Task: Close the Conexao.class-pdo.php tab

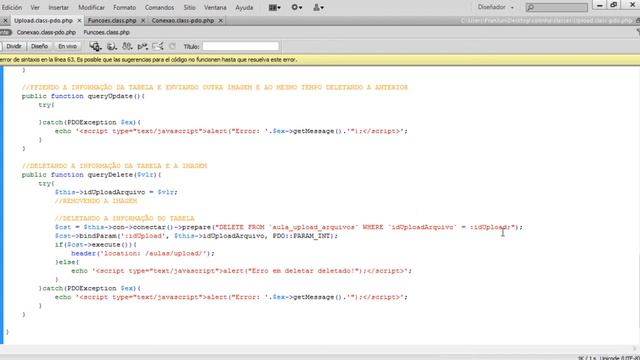Action: 220,20
